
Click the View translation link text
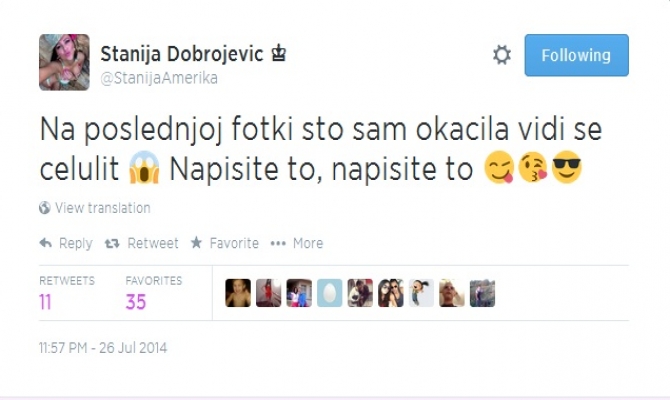pyautogui.click(x=102, y=208)
